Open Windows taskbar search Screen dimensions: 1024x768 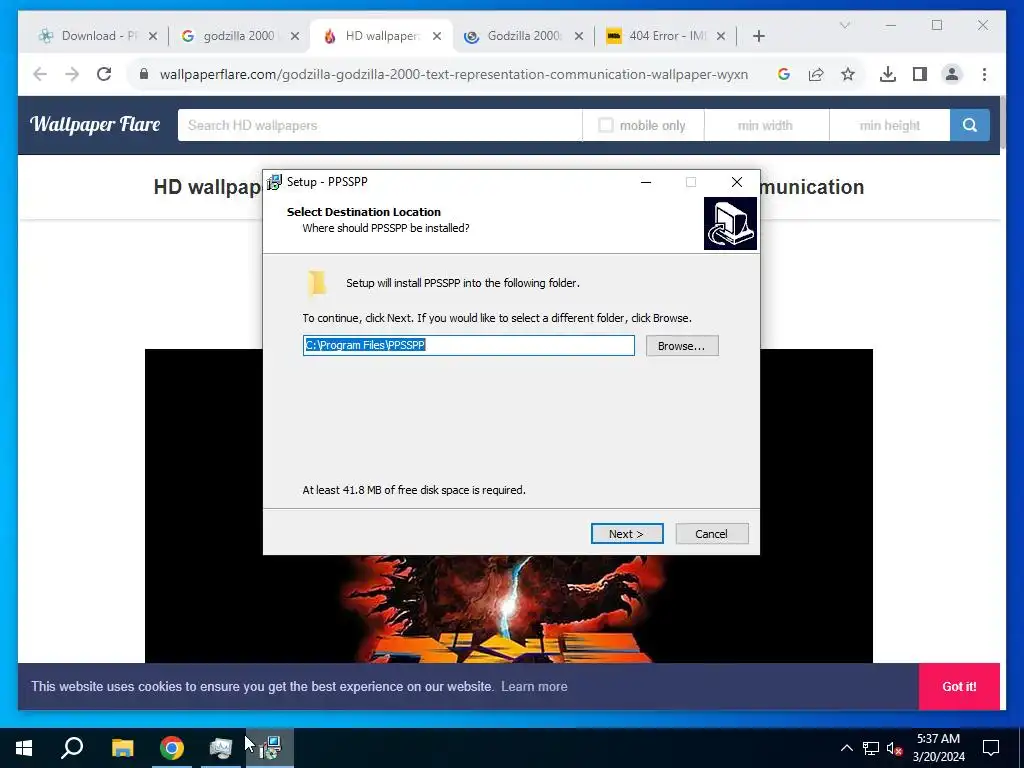point(72,748)
